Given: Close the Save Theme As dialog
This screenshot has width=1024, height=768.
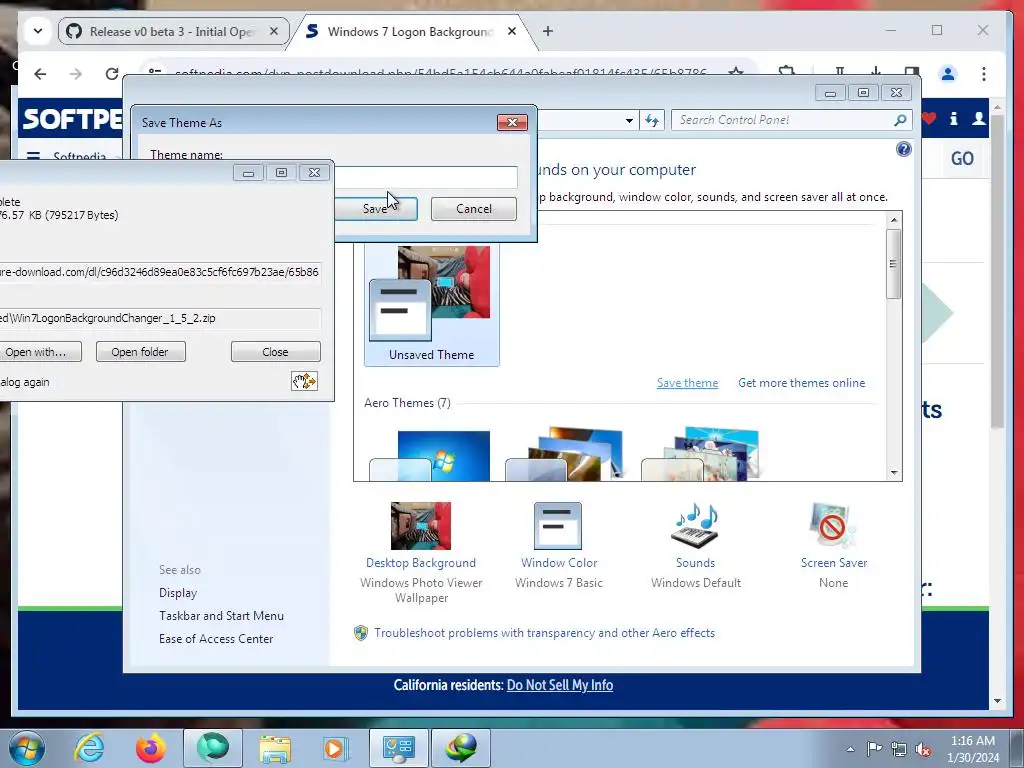Looking at the screenshot, I should 512,122.
